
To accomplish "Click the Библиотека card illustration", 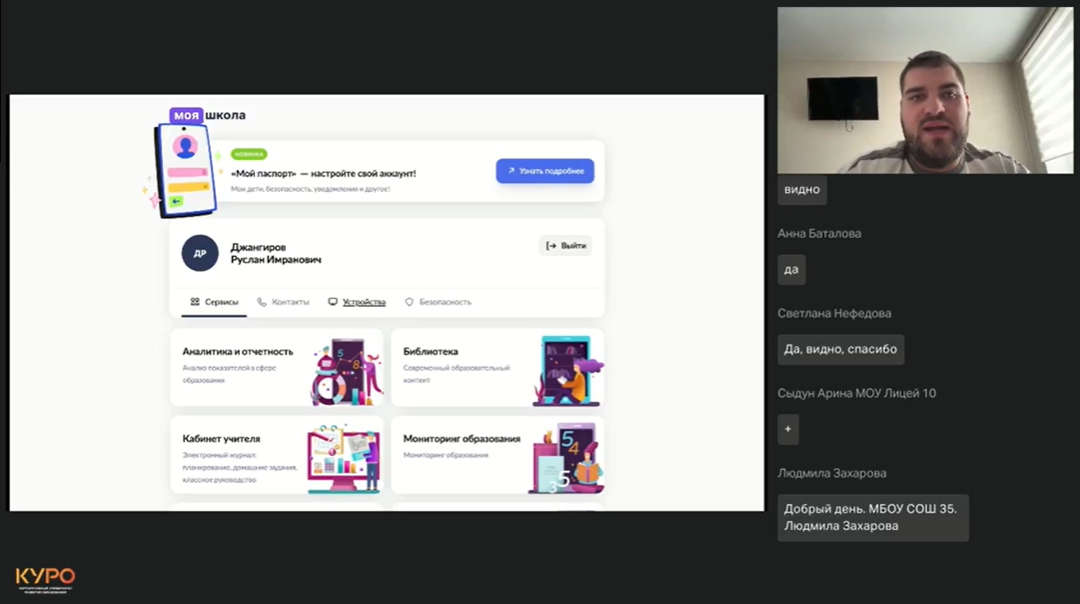I will click(x=571, y=370).
